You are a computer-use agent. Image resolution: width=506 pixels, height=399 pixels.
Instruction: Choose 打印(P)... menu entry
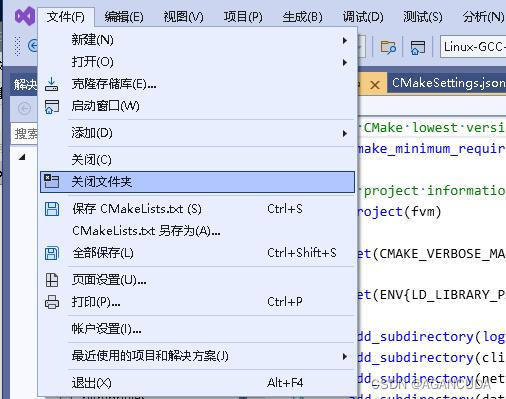pos(197,302)
